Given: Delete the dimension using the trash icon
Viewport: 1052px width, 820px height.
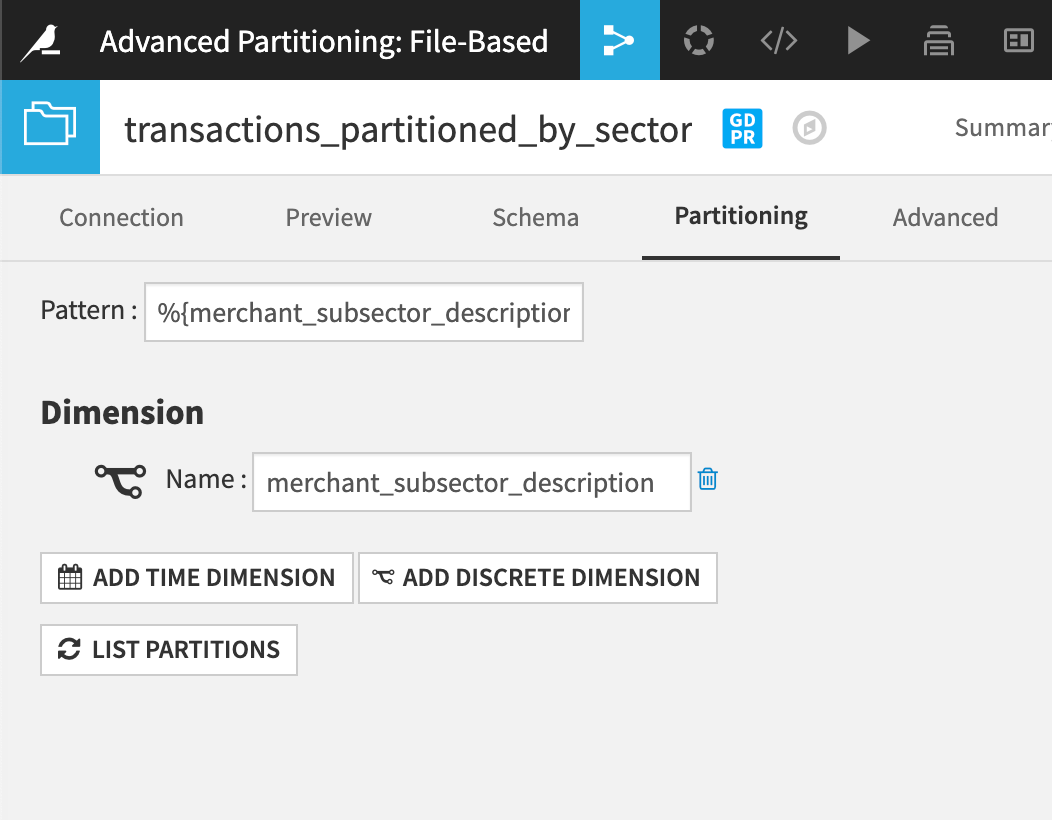Looking at the screenshot, I should point(707,480).
